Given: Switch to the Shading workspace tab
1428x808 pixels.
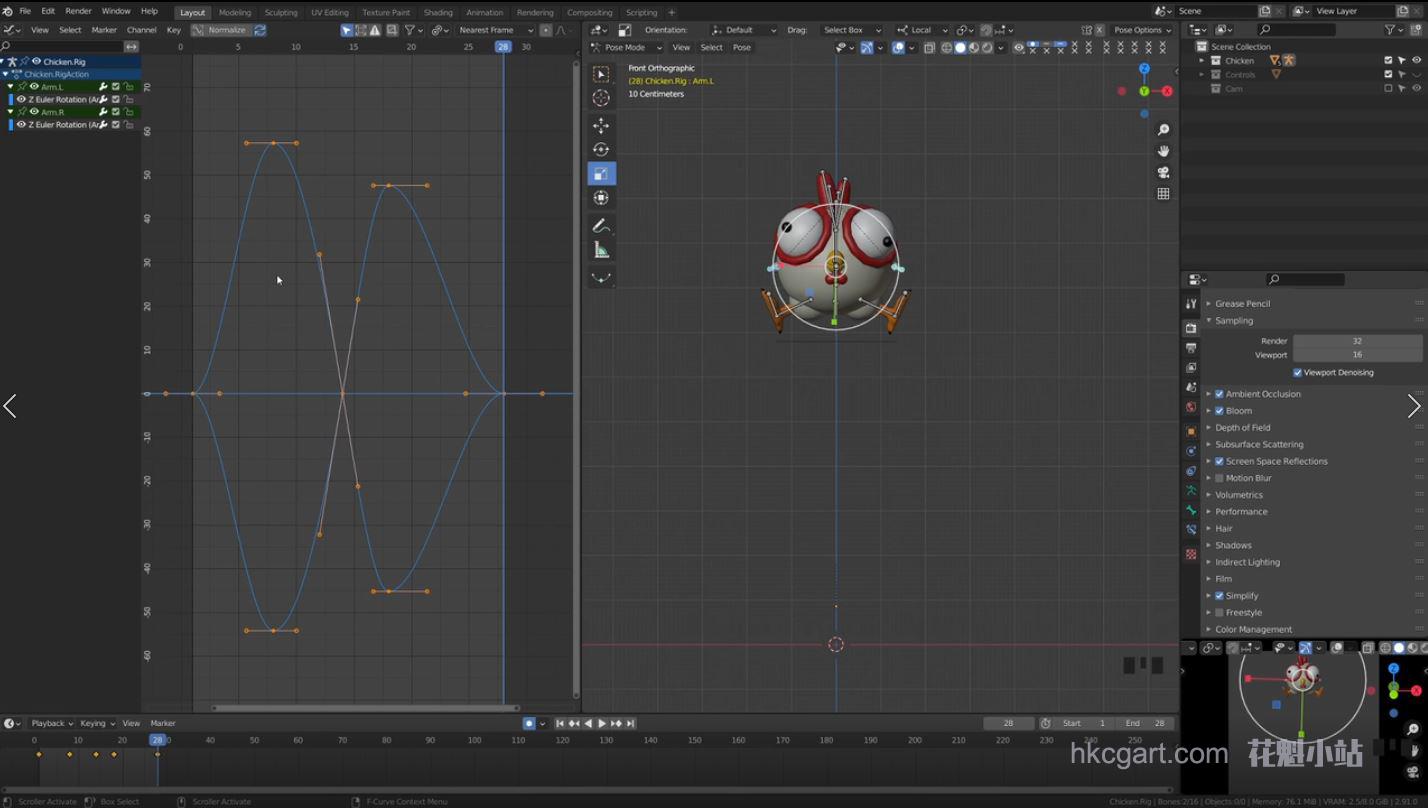Looking at the screenshot, I should click(x=438, y=12).
